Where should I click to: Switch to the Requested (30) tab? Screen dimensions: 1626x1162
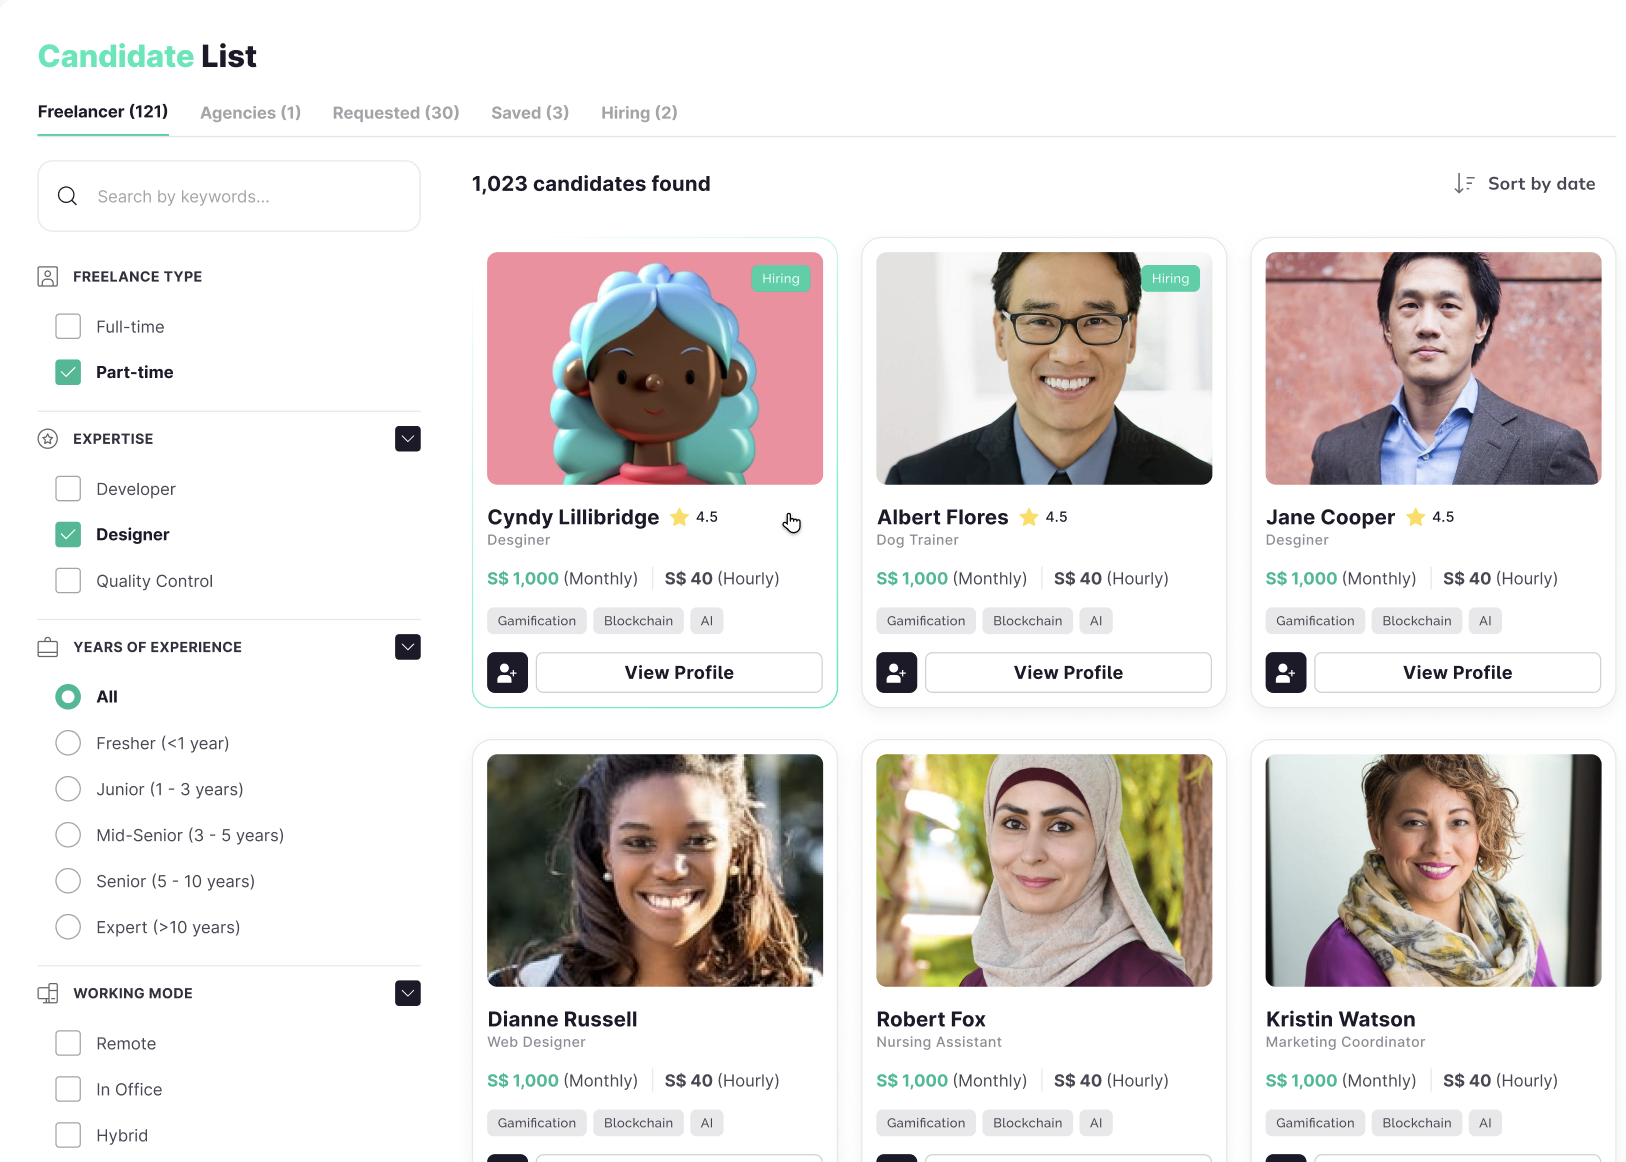[396, 113]
